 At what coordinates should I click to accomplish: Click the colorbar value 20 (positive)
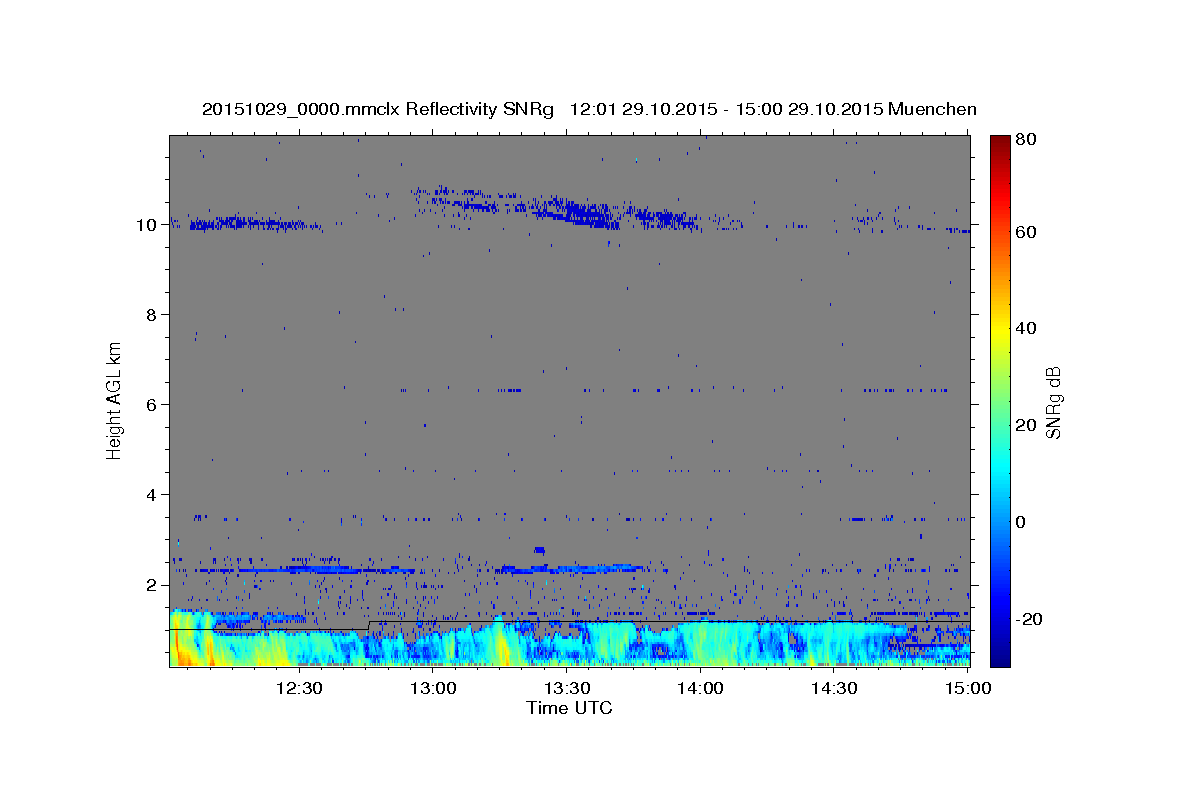(x=1025, y=425)
